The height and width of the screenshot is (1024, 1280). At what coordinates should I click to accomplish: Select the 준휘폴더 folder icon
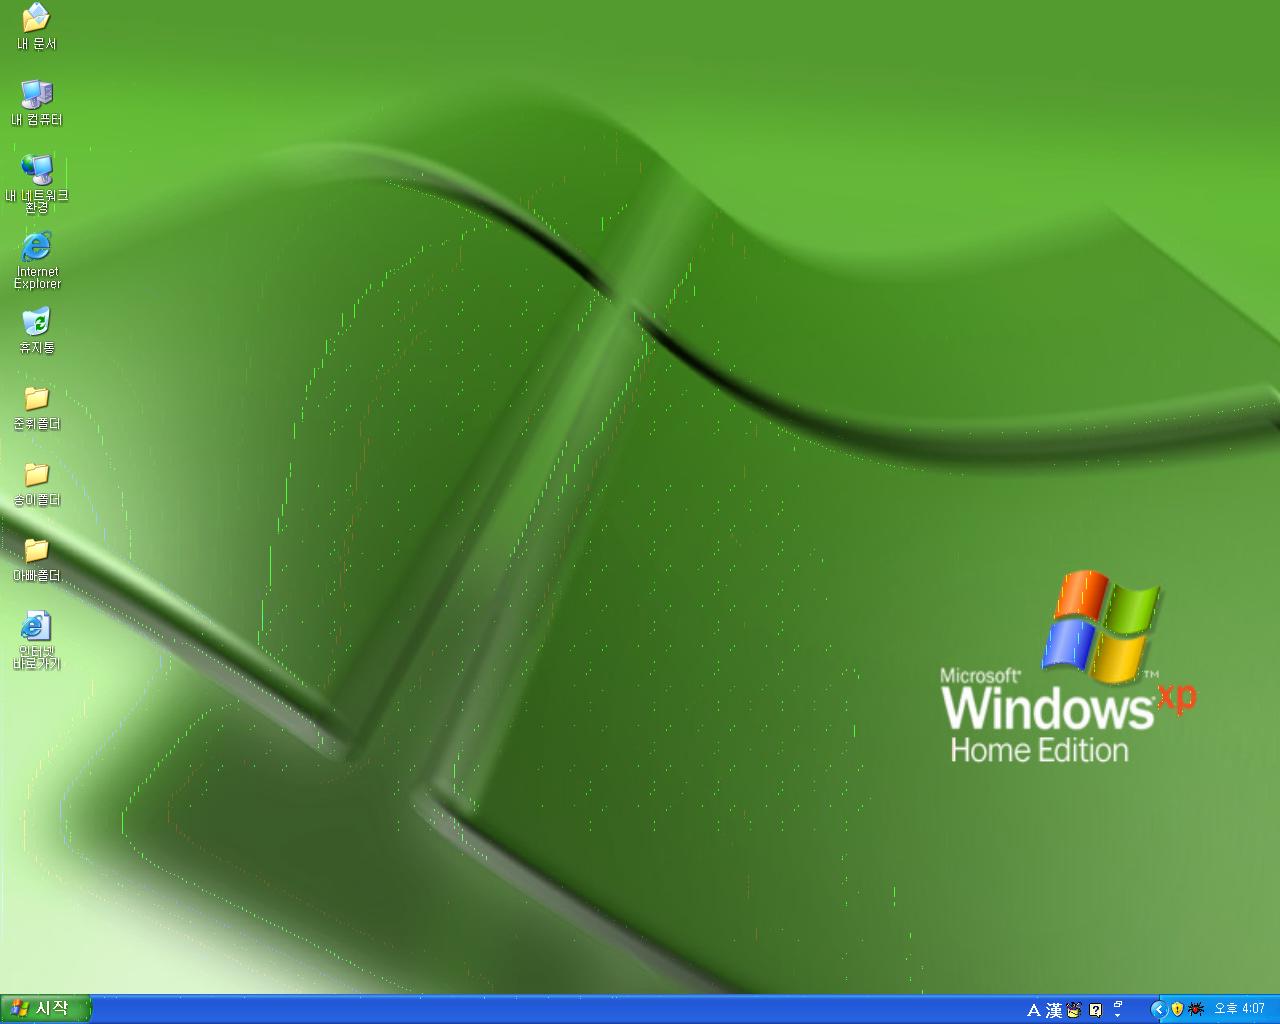[37, 407]
